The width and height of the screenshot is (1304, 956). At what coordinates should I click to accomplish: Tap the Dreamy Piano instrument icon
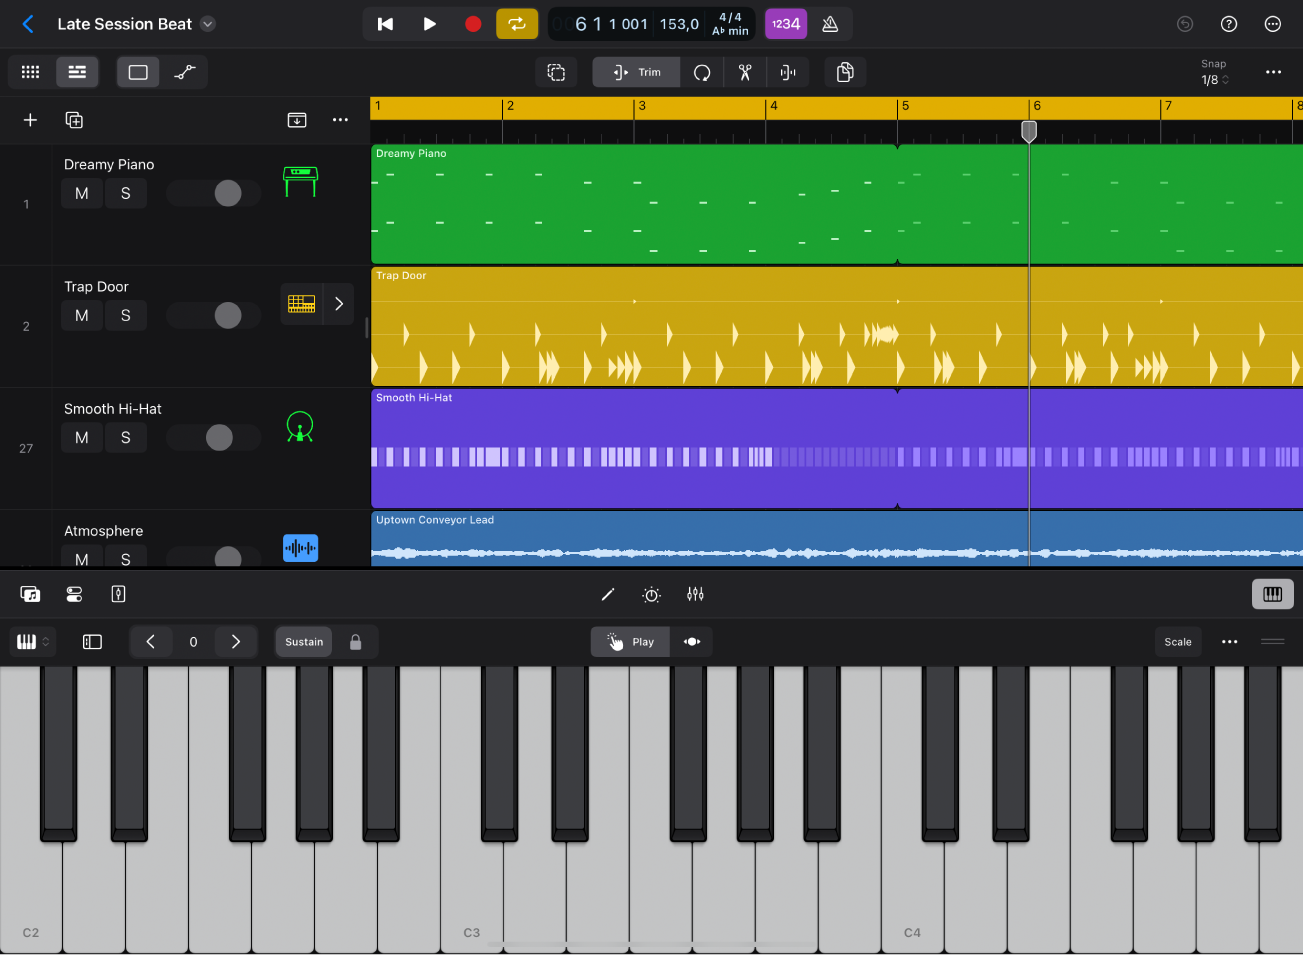click(x=300, y=181)
